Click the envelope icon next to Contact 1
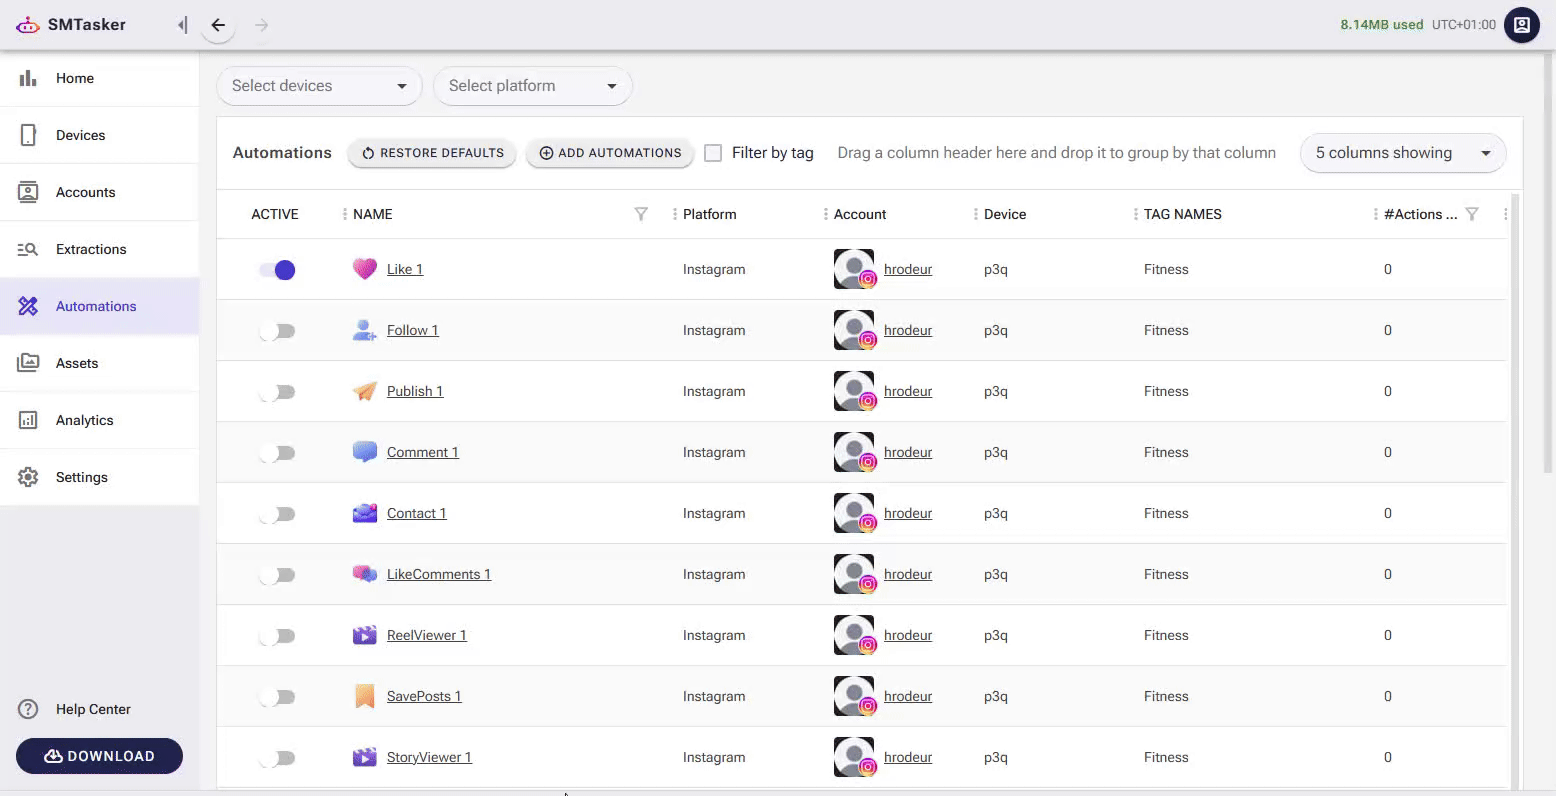 [365, 513]
